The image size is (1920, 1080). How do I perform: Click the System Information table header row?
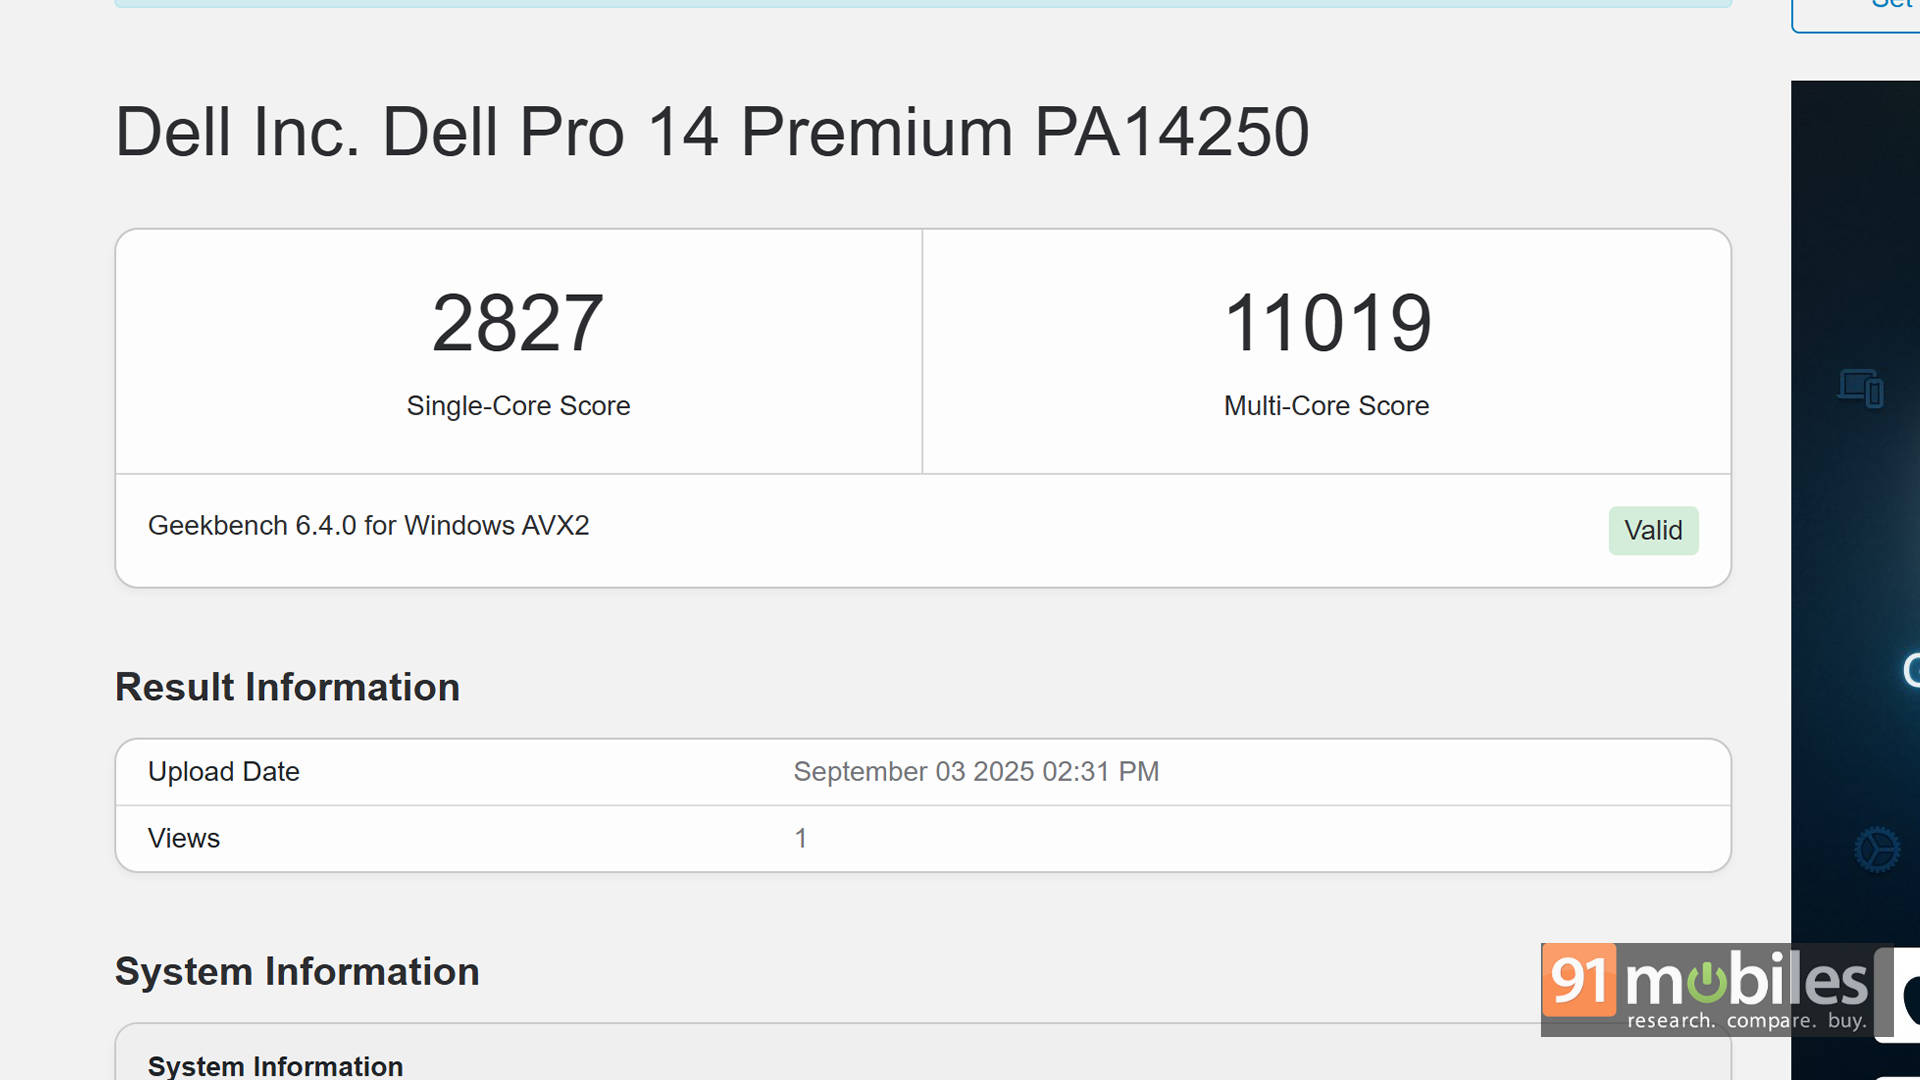pos(275,1065)
